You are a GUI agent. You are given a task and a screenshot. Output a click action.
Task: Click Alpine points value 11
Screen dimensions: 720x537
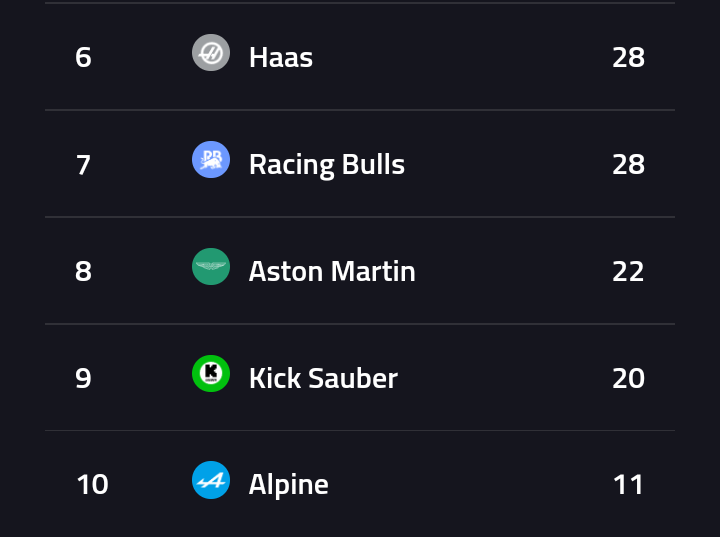pos(628,485)
